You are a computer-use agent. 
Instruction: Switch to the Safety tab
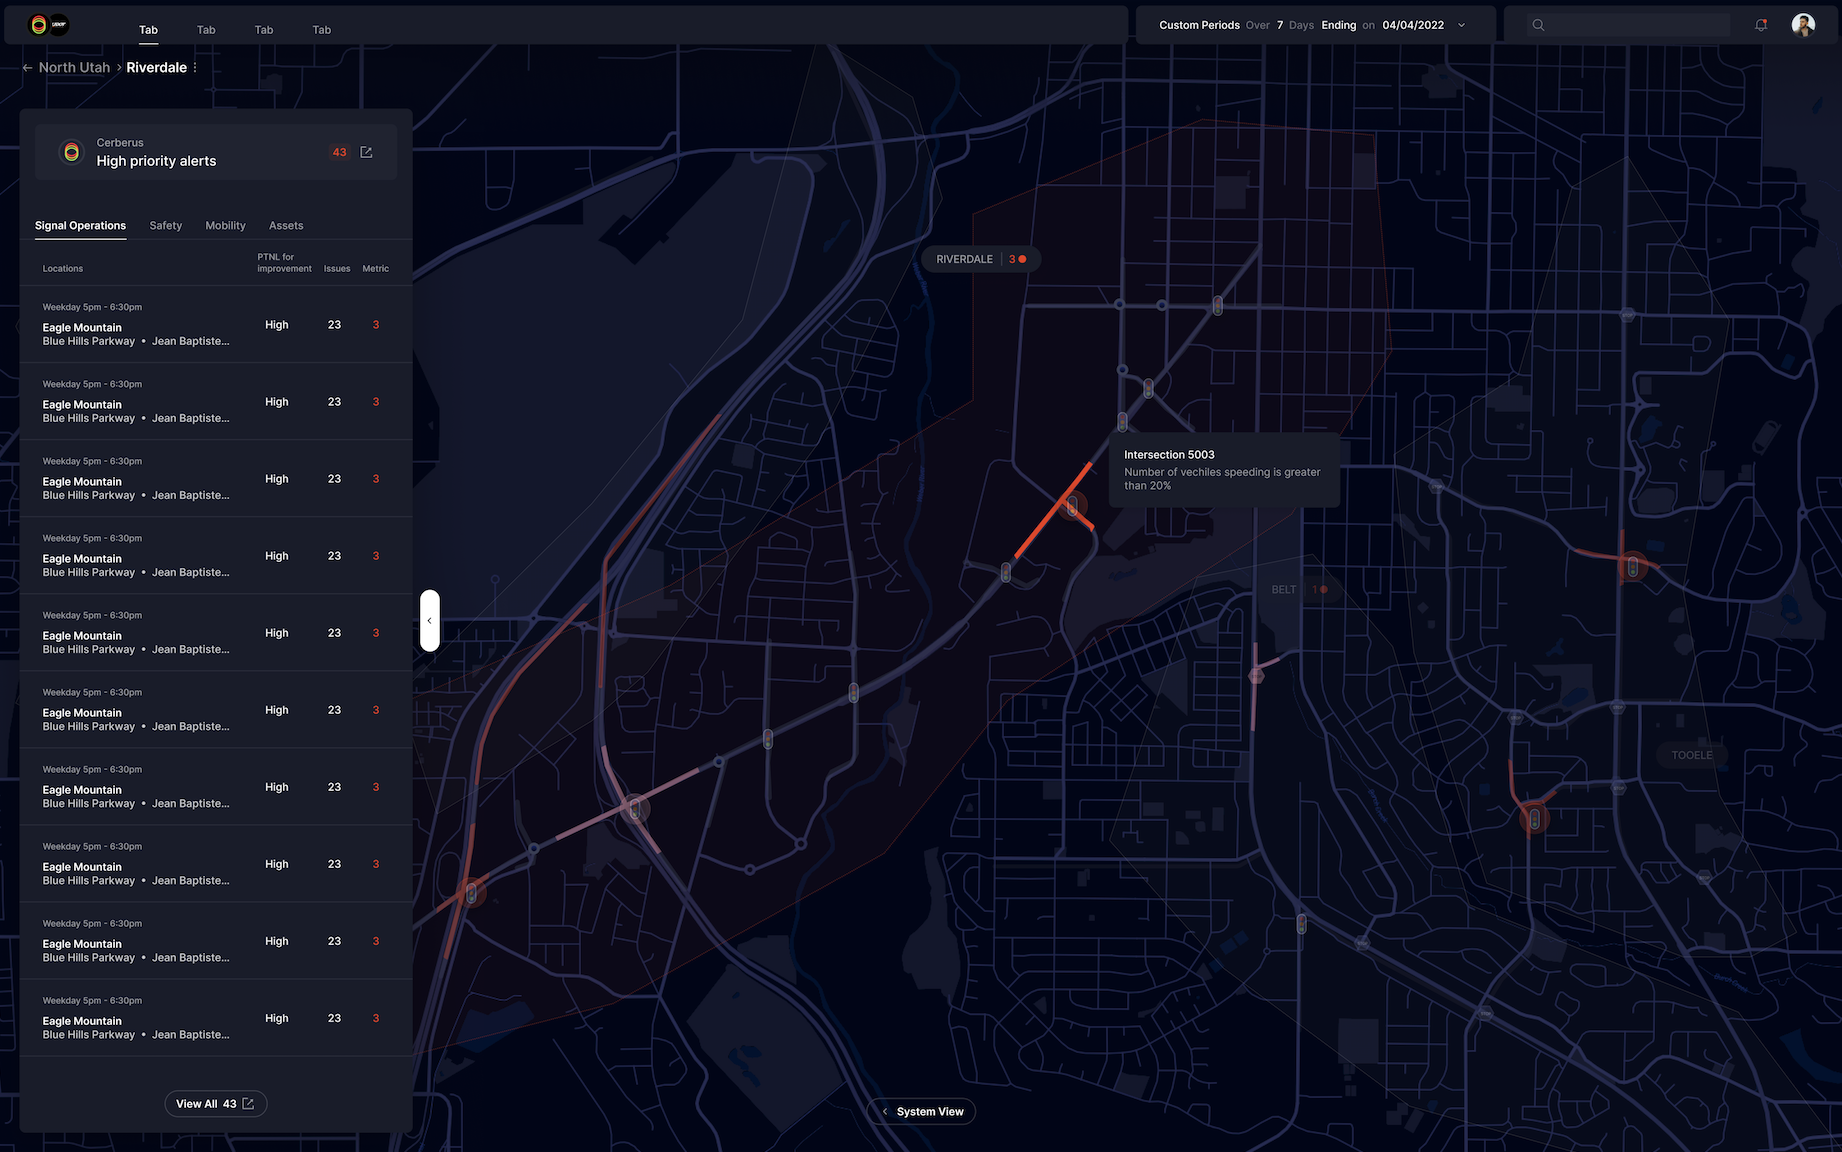[x=166, y=226]
